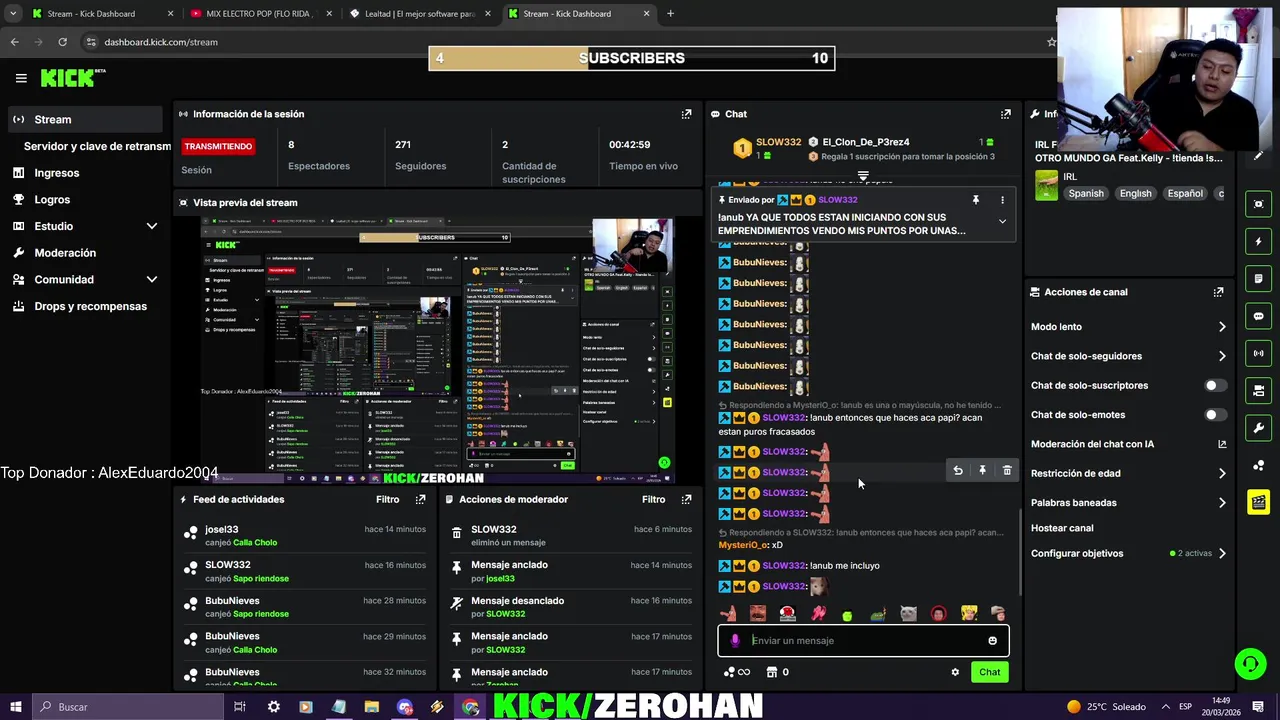Open Chat de solo-seguidores options

point(1128,356)
